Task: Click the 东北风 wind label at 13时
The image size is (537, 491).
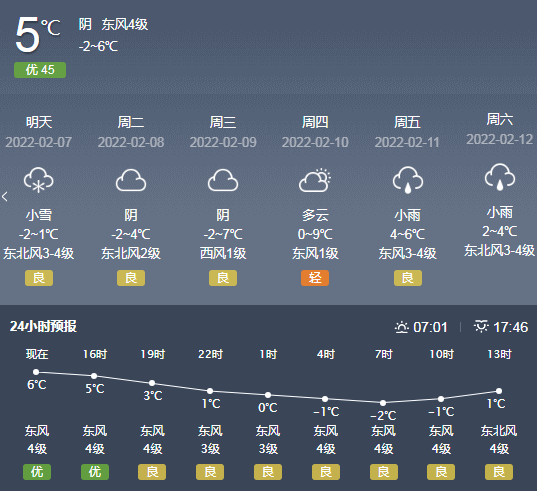Action: click(x=499, y=430)
